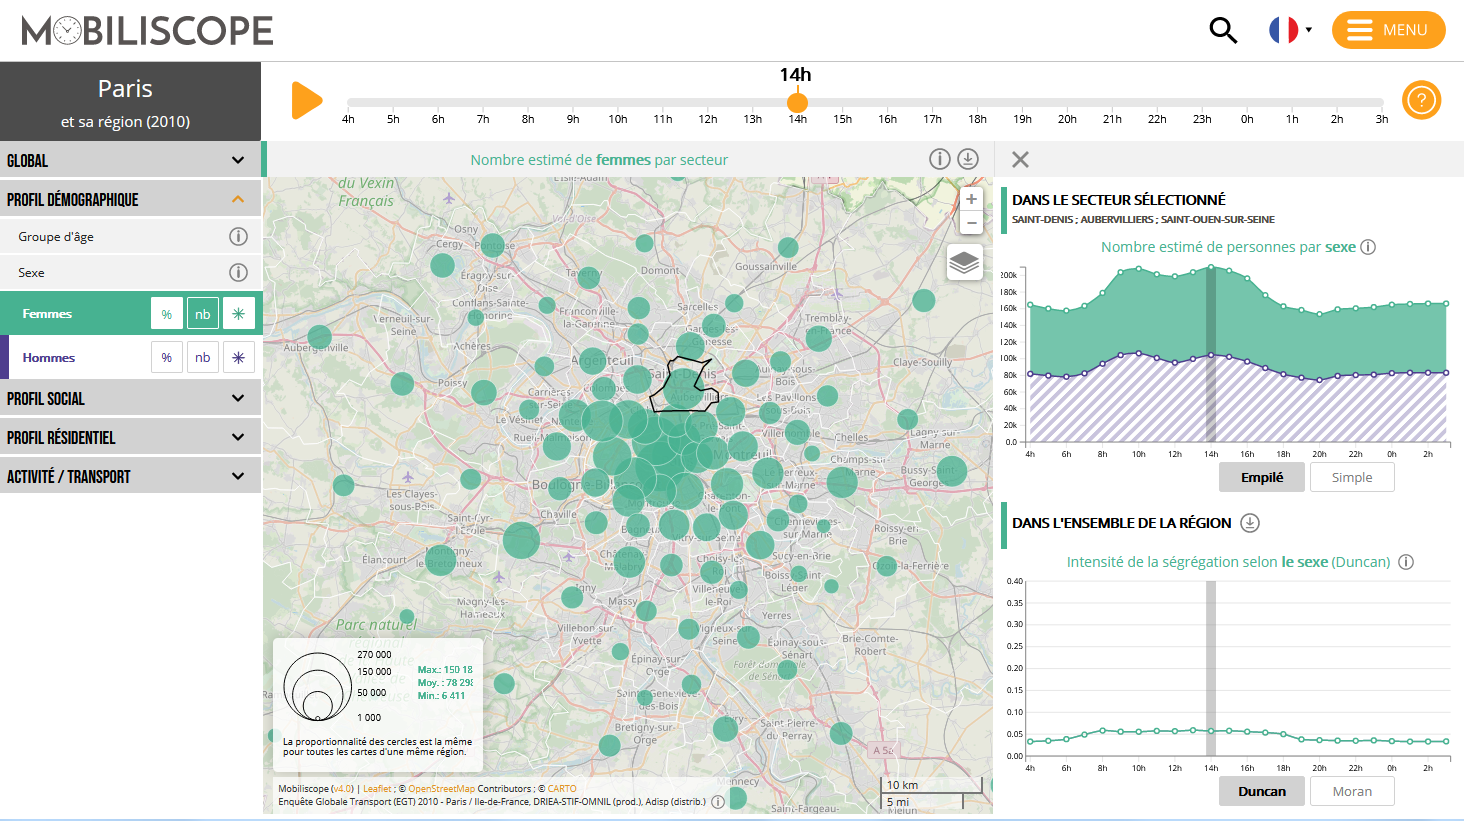Choose the Moran index button
Image resolution: width=1464 pixels, height=821 pixels.
(x=1352, y=791)
